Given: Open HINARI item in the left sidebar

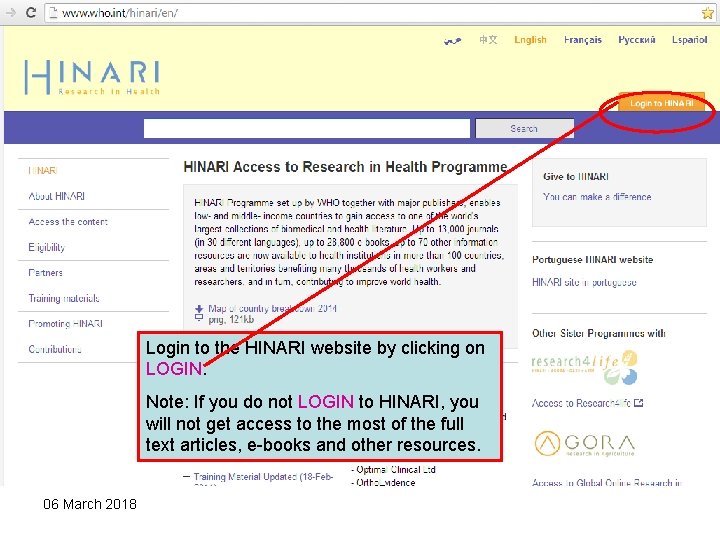Looking at the screenshot, I should coord(43,171).
